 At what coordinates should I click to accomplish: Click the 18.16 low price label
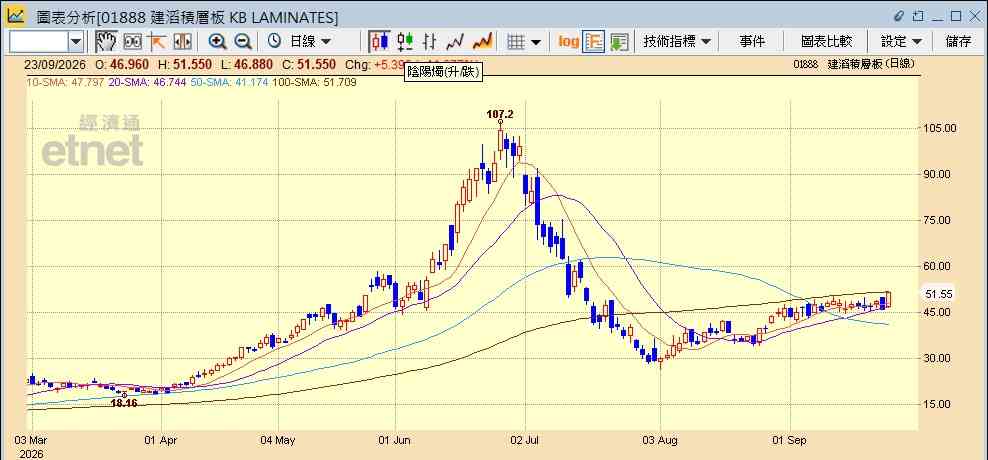click(x=124, y=403)
